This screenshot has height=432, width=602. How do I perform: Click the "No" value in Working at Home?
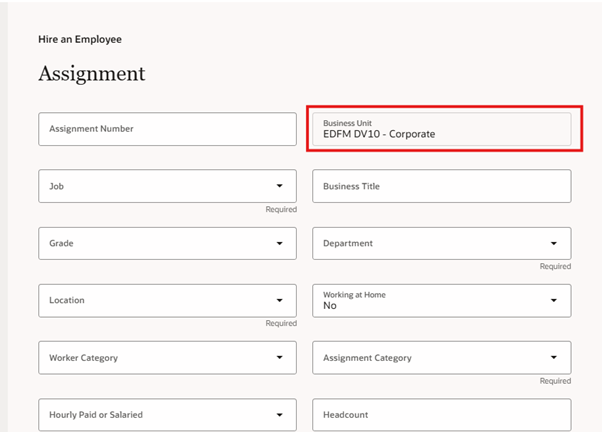coord(330,306)
